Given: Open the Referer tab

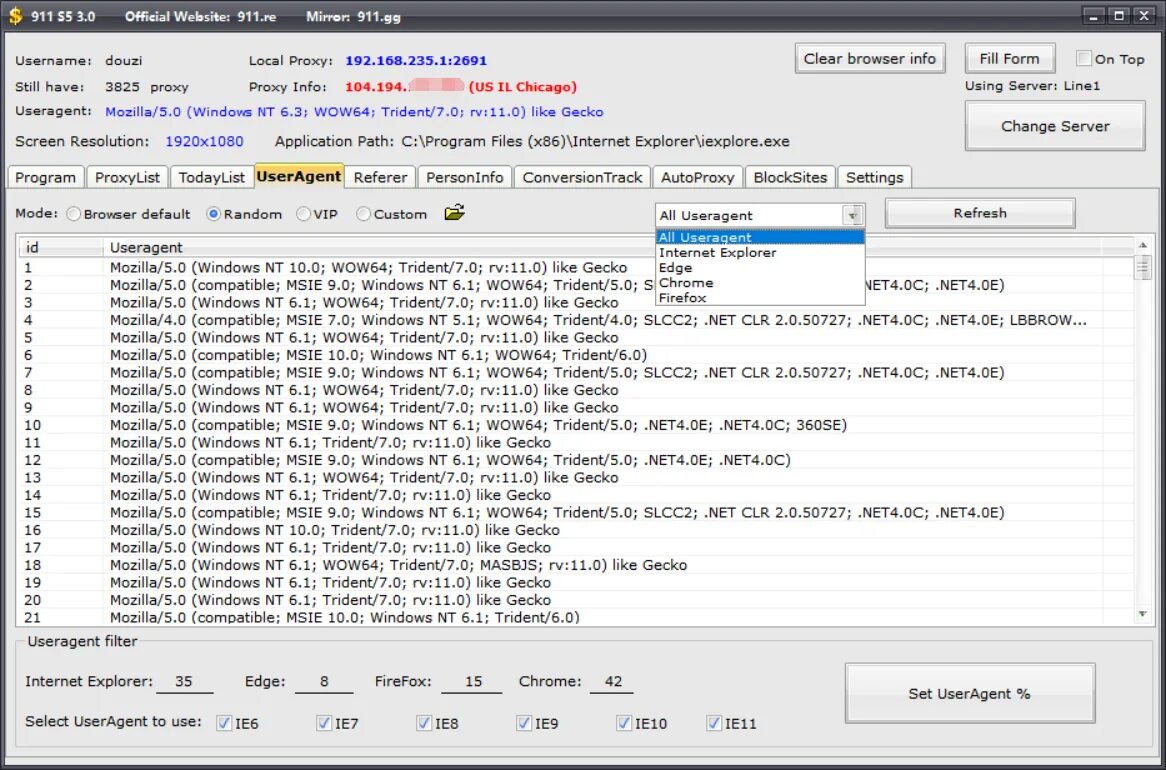Looking at the screenshot, I should (x=380, y=177).
